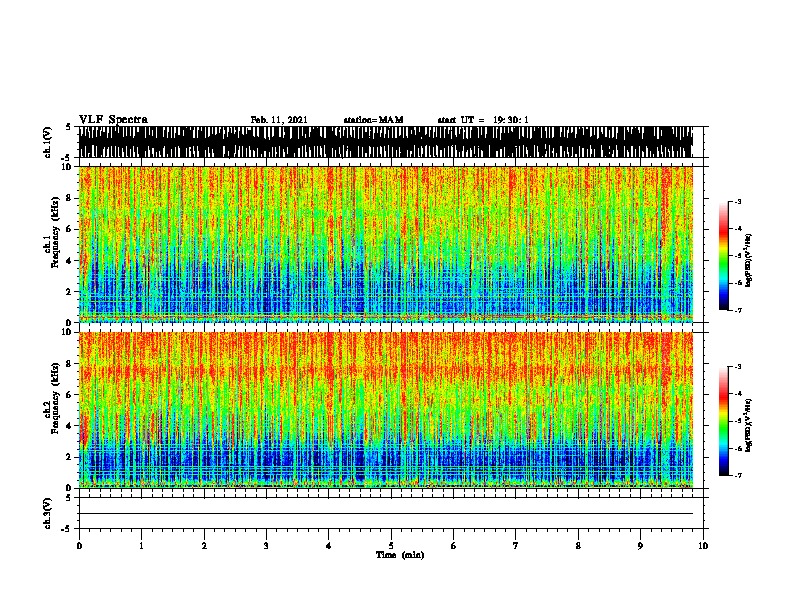Click the "1" tick on the time axis
Image resolution: width=792 pixels, height=612 pixels.
tap(141, 546)
